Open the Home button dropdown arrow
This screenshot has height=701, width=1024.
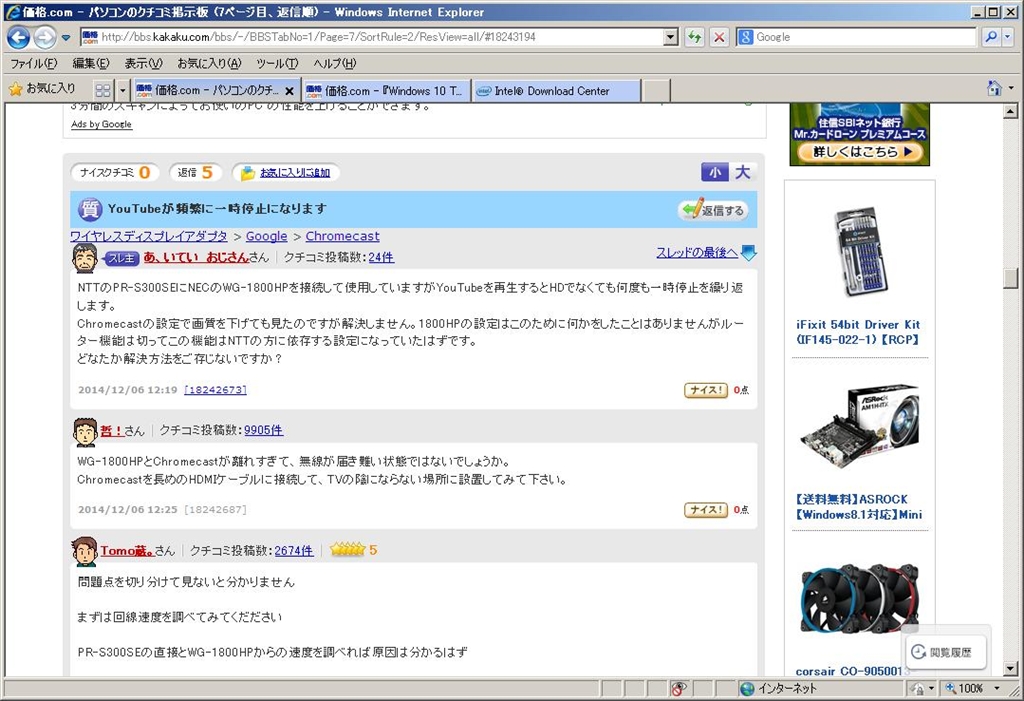tap(1011, 88)
